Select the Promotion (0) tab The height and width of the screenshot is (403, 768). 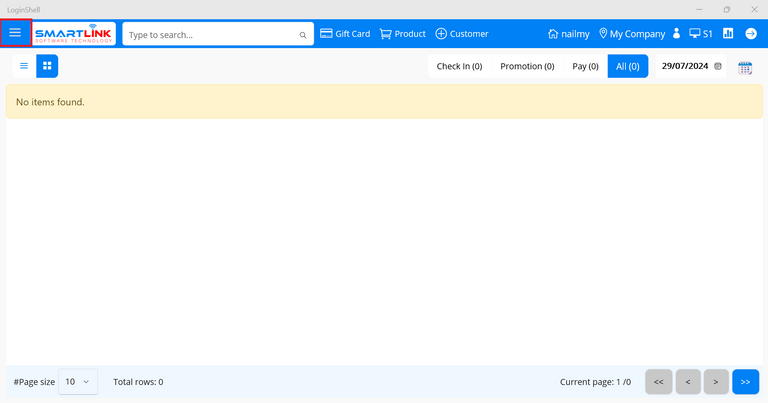point(527,67)
